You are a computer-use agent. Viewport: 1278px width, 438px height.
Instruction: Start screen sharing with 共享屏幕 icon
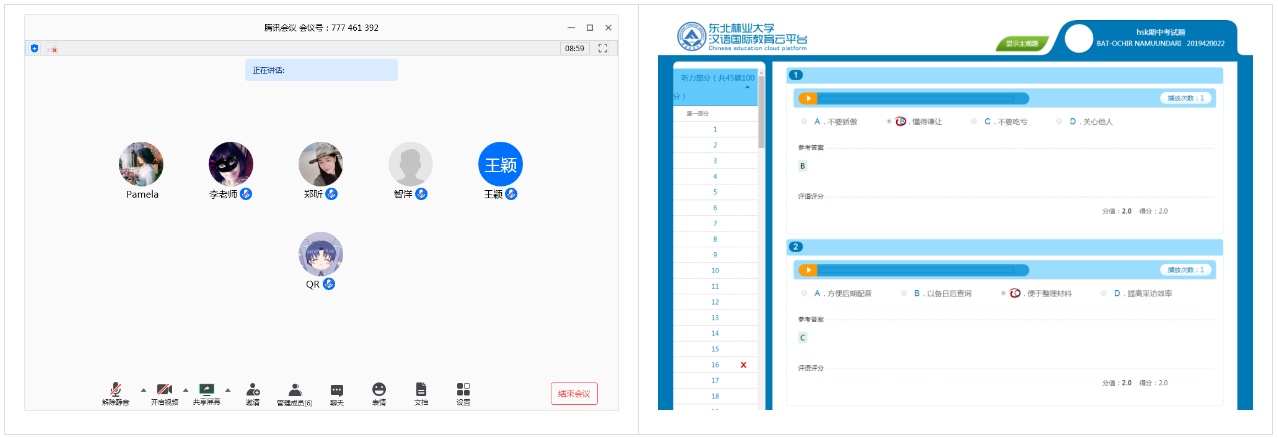coord(206,391)
